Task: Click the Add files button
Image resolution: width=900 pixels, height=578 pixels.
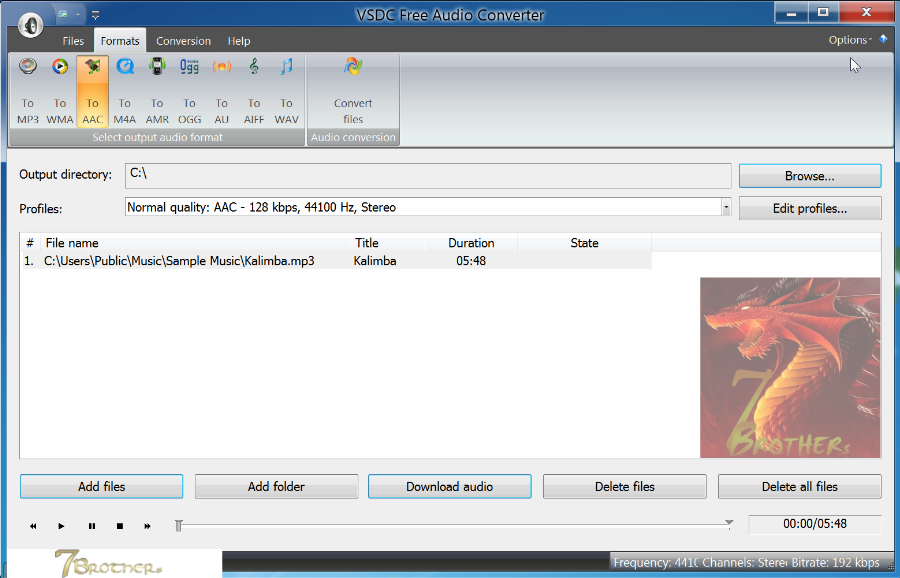Action: [x=102, y=486]
